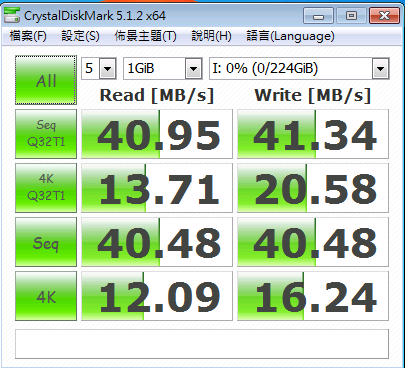Click the Read [MB/s] column header

(157, 95)
